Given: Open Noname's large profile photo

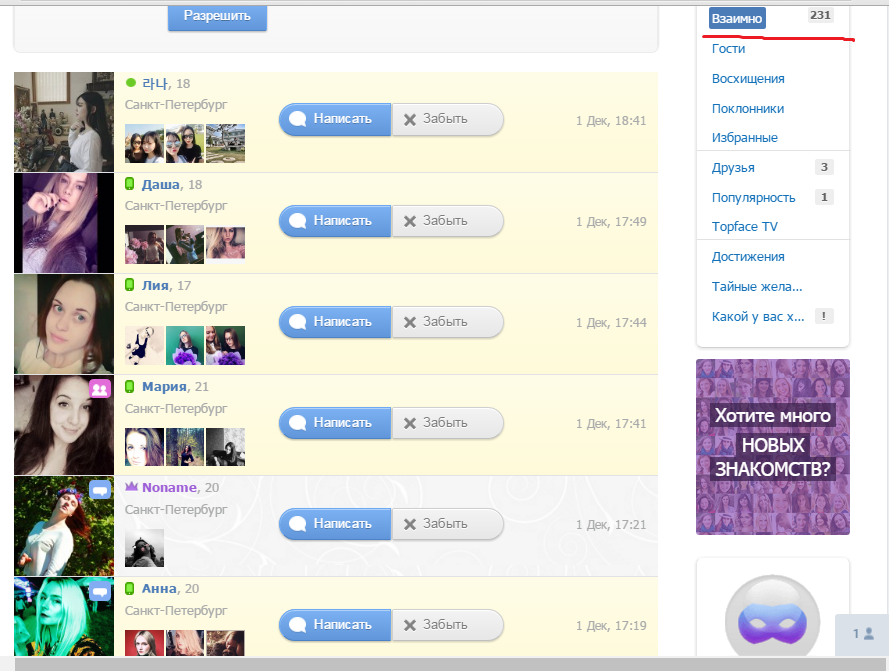Looking at the screenshot, I should 64,526.
